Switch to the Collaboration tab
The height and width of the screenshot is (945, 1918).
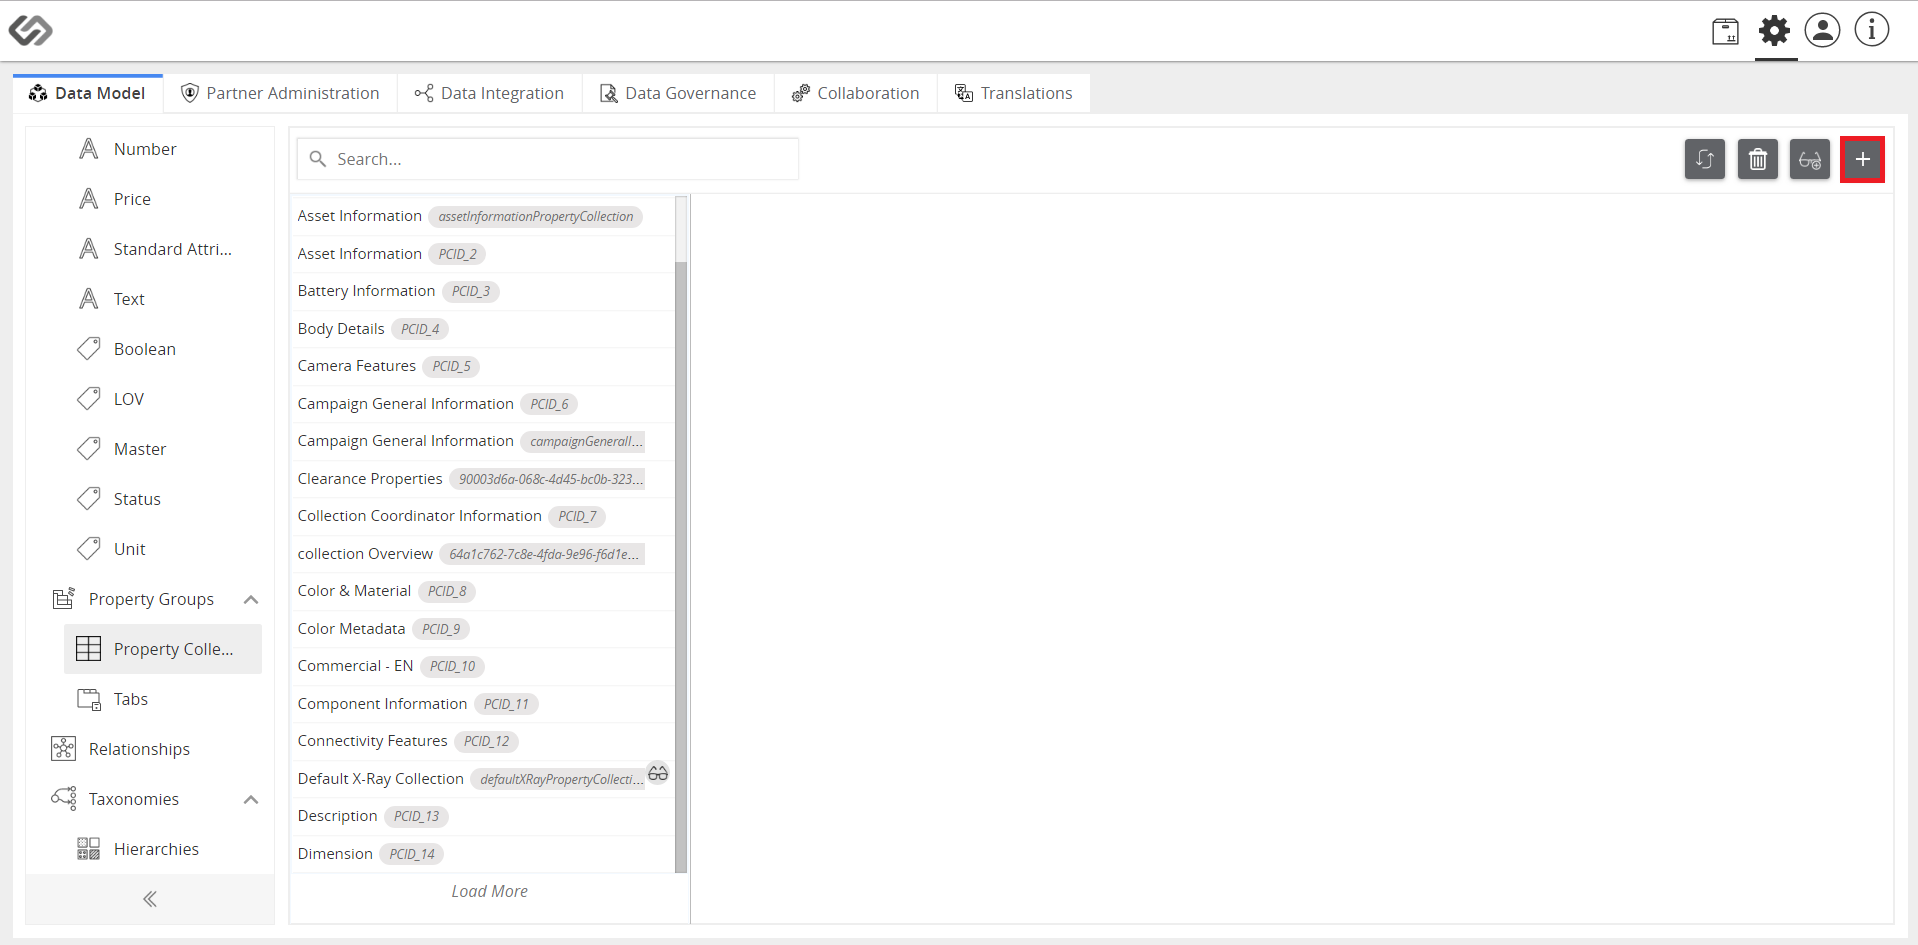pyautogui.click(x=856, y=93)
